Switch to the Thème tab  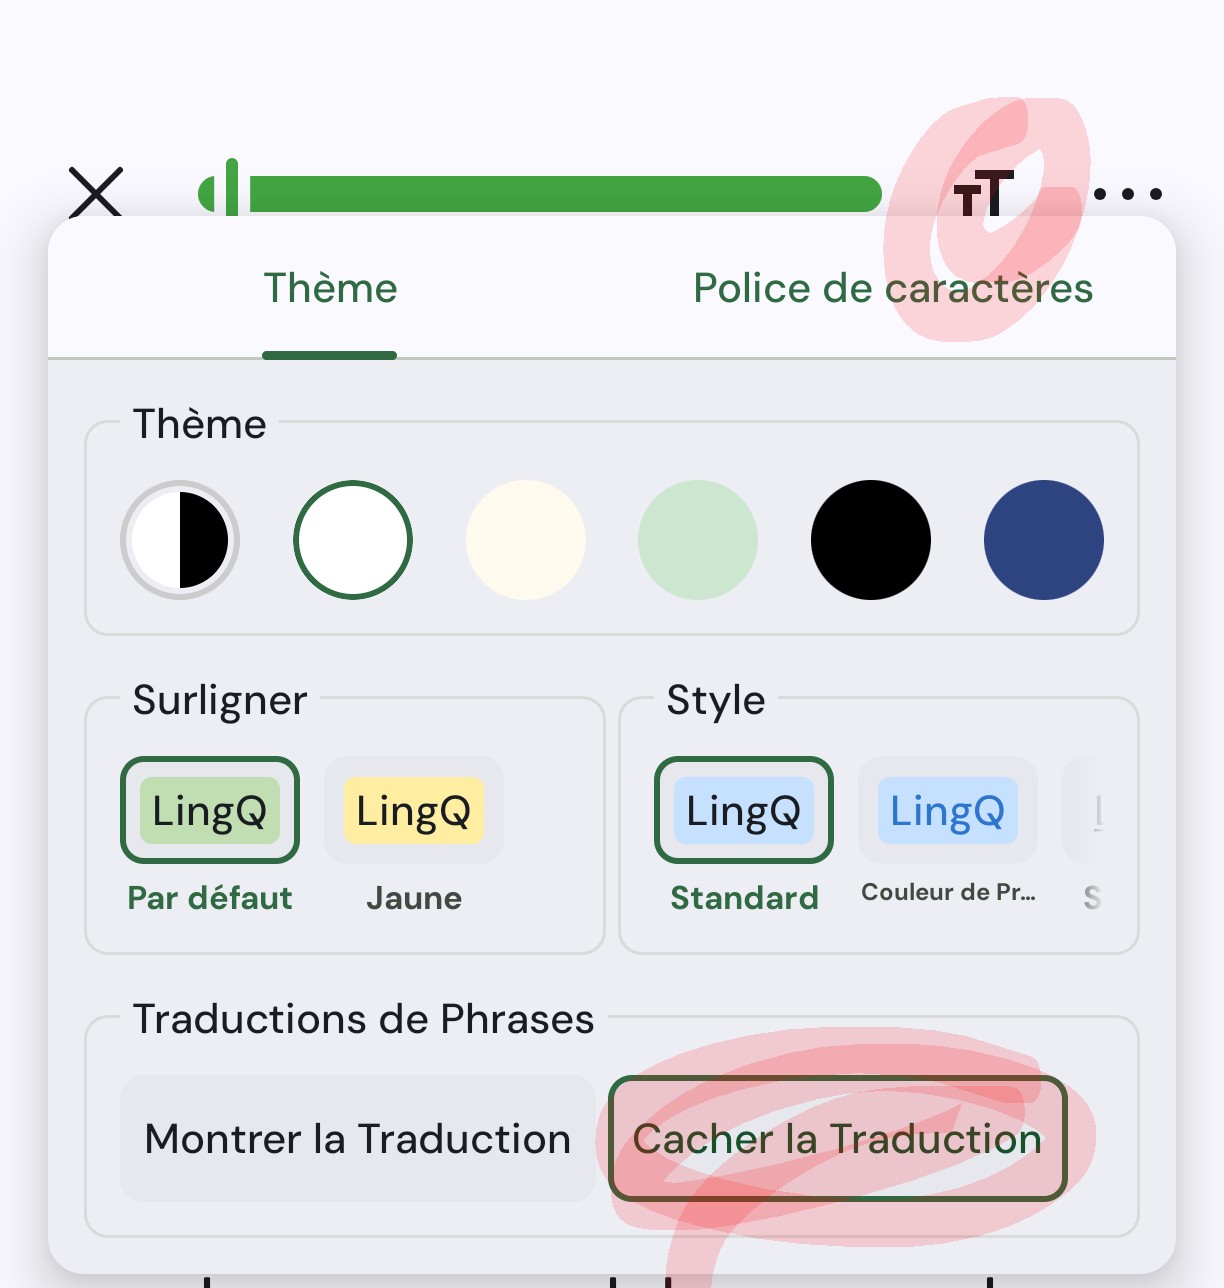330,289
